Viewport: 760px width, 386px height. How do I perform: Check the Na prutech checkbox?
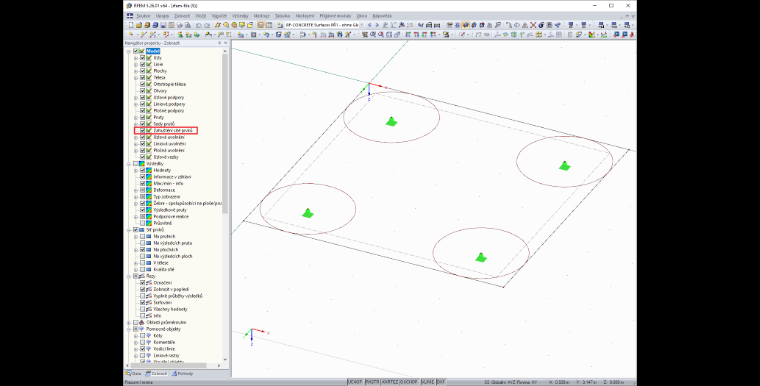(x=142, y=237)
